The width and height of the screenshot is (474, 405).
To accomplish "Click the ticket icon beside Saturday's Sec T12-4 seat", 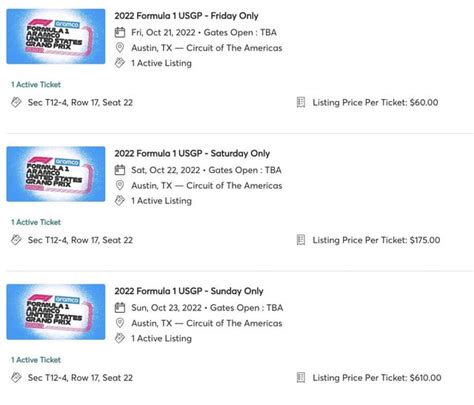I will (x=16, y=240).
